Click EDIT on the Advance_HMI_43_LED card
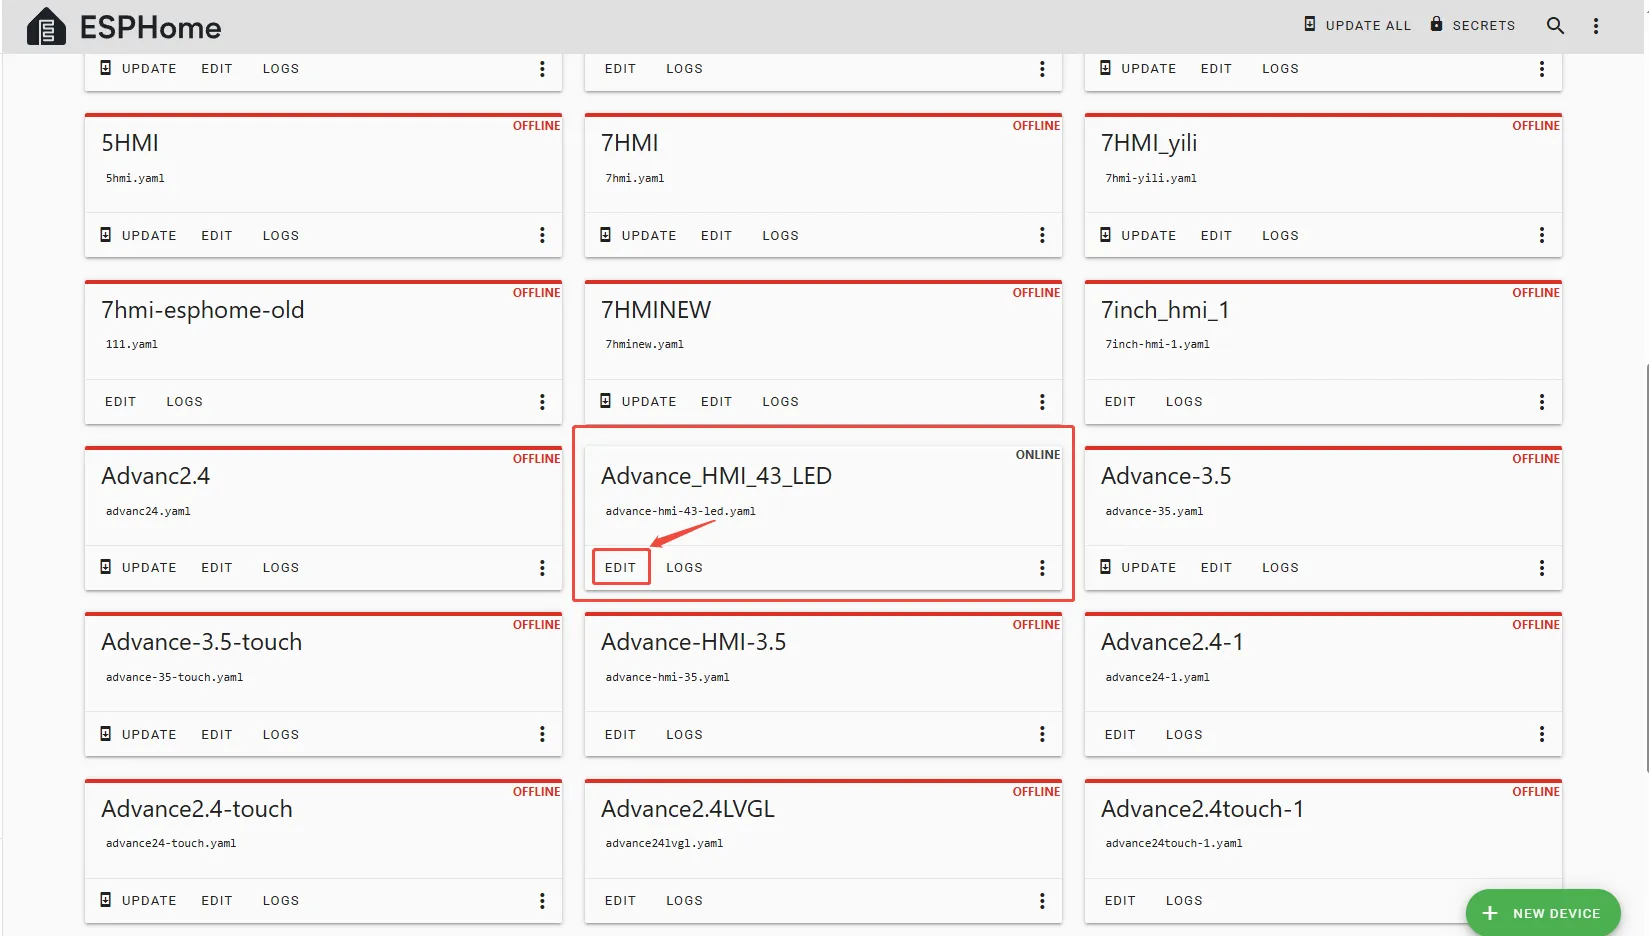The image size is (1649, 936). (620, 568)
